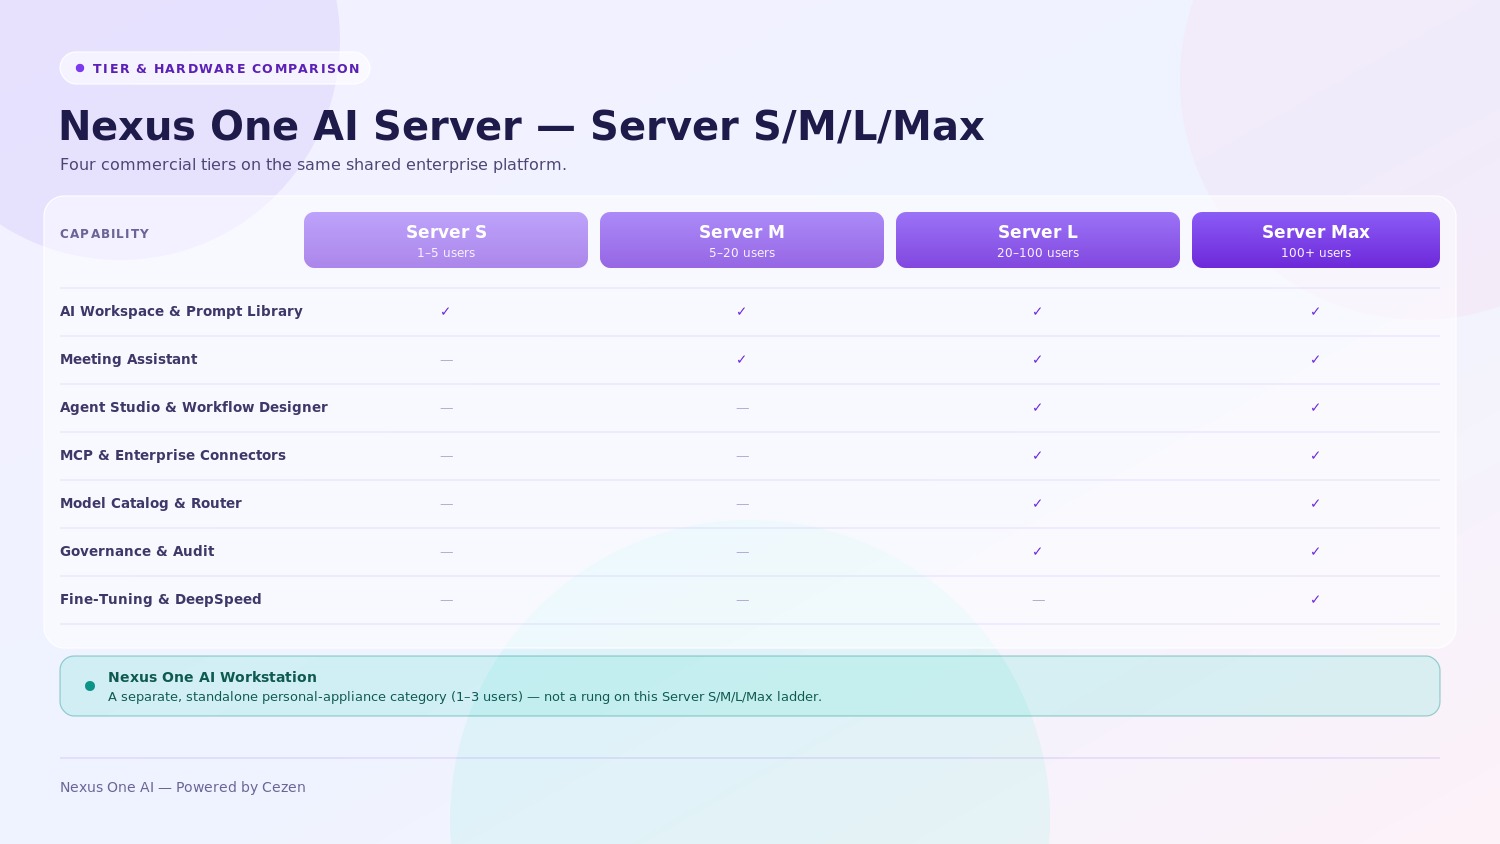Viewport: 1500px width, 844px height.
Task: Click MCP Connectors checkmark under Server Max
Action: [x=1316, y=455]
